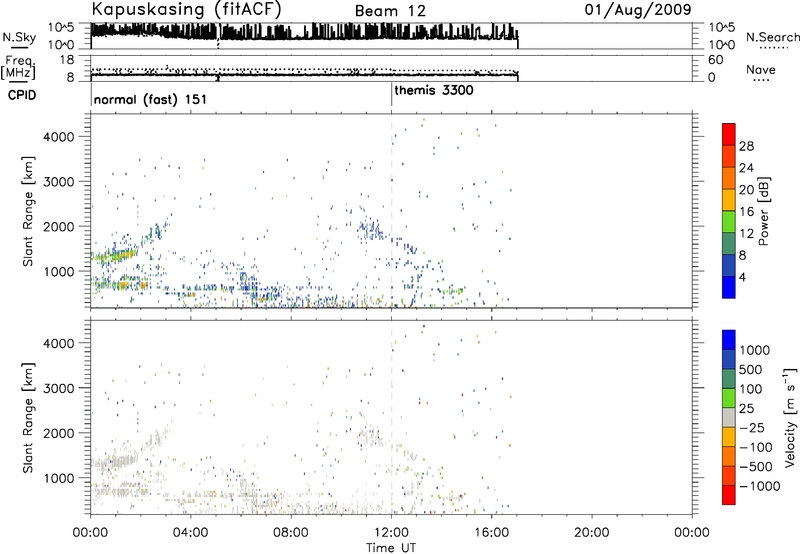Click the "2000" tick of the velocity panel
This screenshot has height=554, width=800.
(59, 433)
